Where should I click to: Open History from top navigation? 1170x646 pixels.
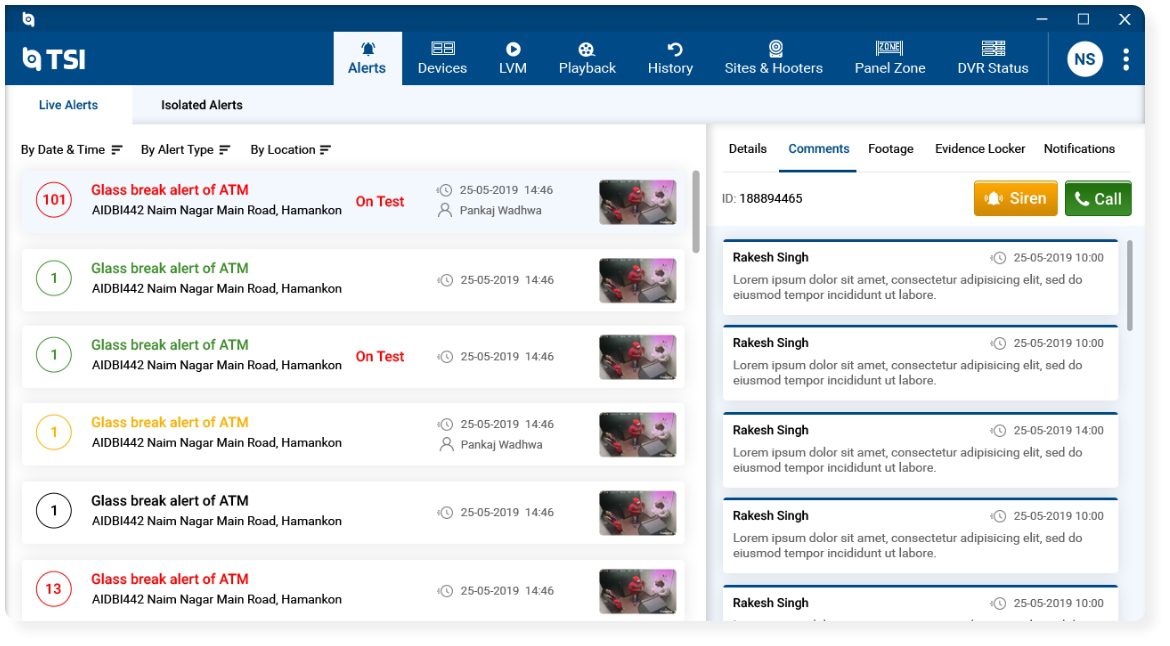pyautogui.click(x=670, y=58)
